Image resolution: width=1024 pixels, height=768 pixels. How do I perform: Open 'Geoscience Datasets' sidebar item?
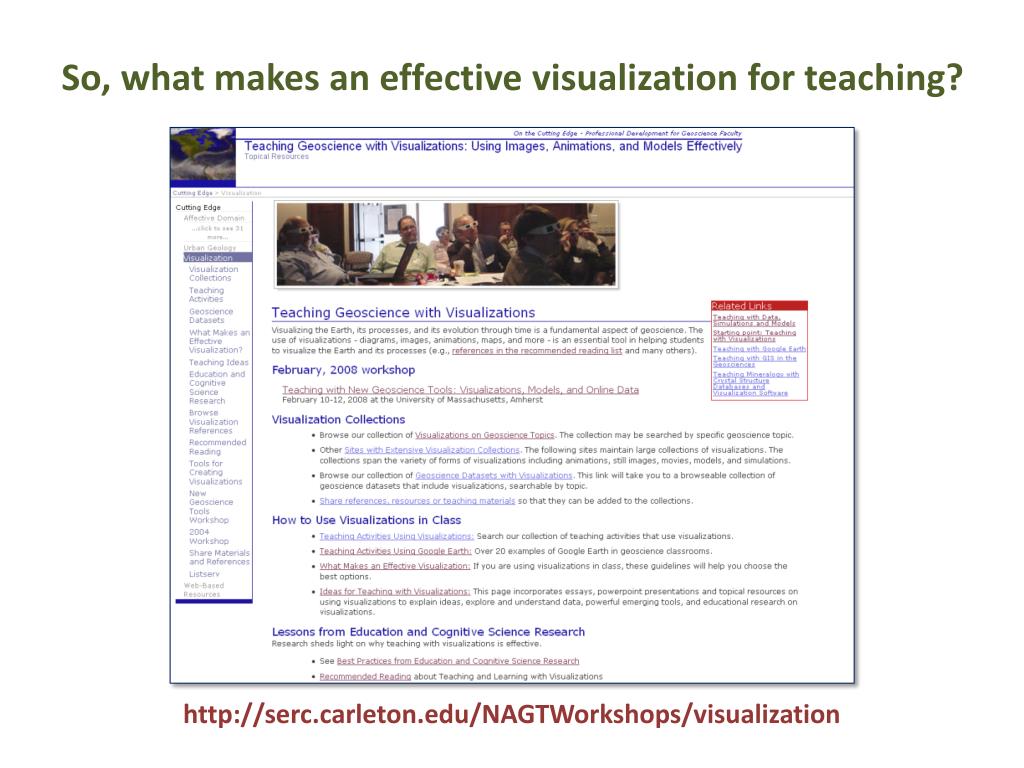pos(211,316)
